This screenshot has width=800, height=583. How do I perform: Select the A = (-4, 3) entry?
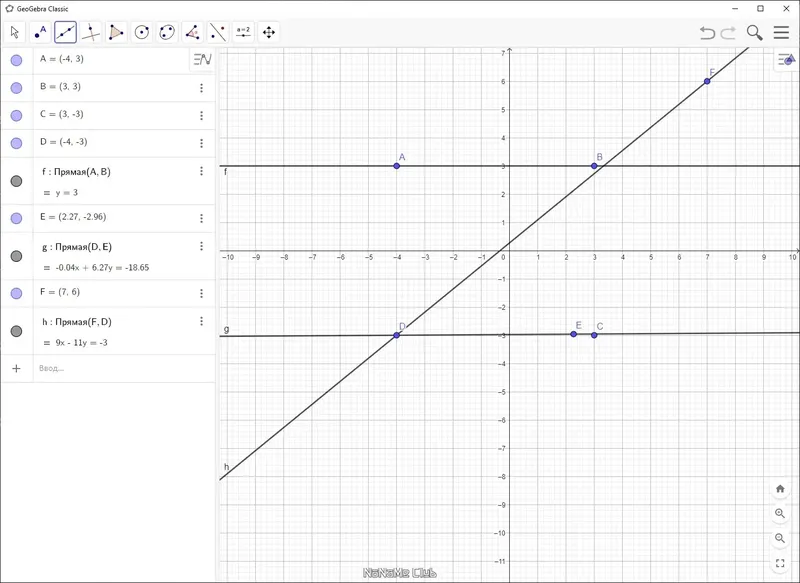(62, 59)
